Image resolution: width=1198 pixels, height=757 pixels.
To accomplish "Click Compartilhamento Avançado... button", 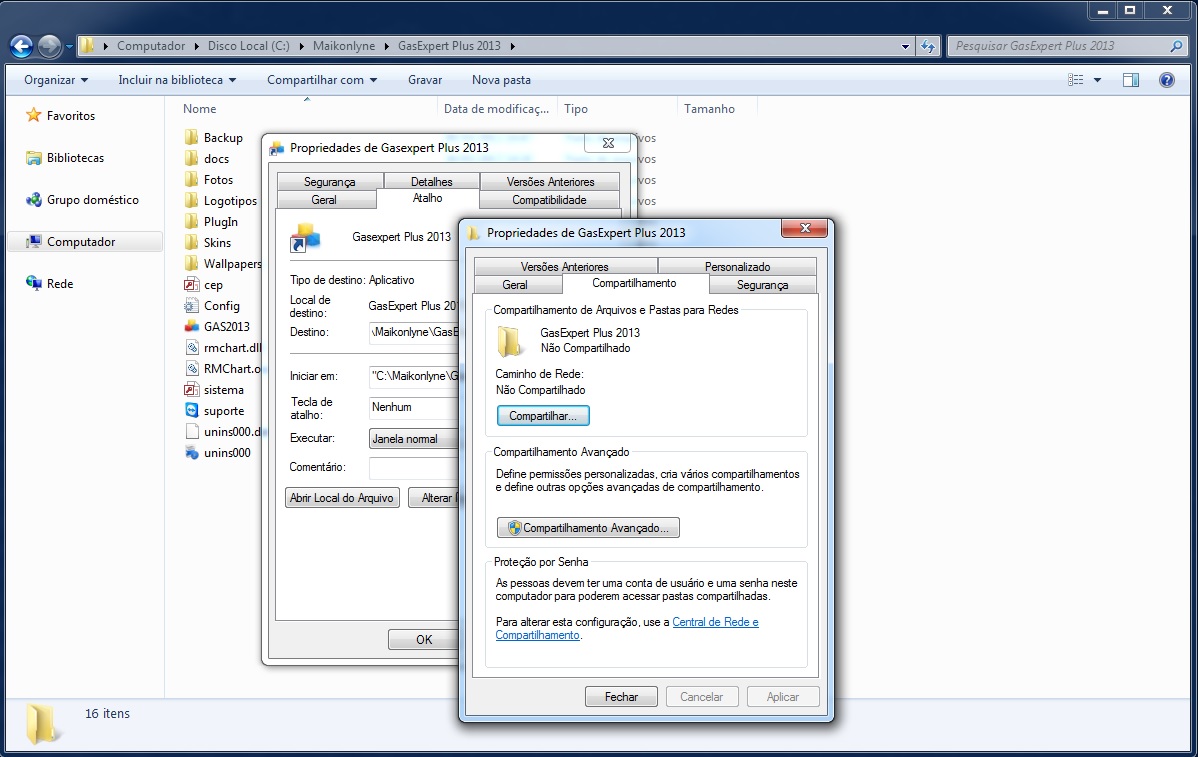I will [588, 528].
